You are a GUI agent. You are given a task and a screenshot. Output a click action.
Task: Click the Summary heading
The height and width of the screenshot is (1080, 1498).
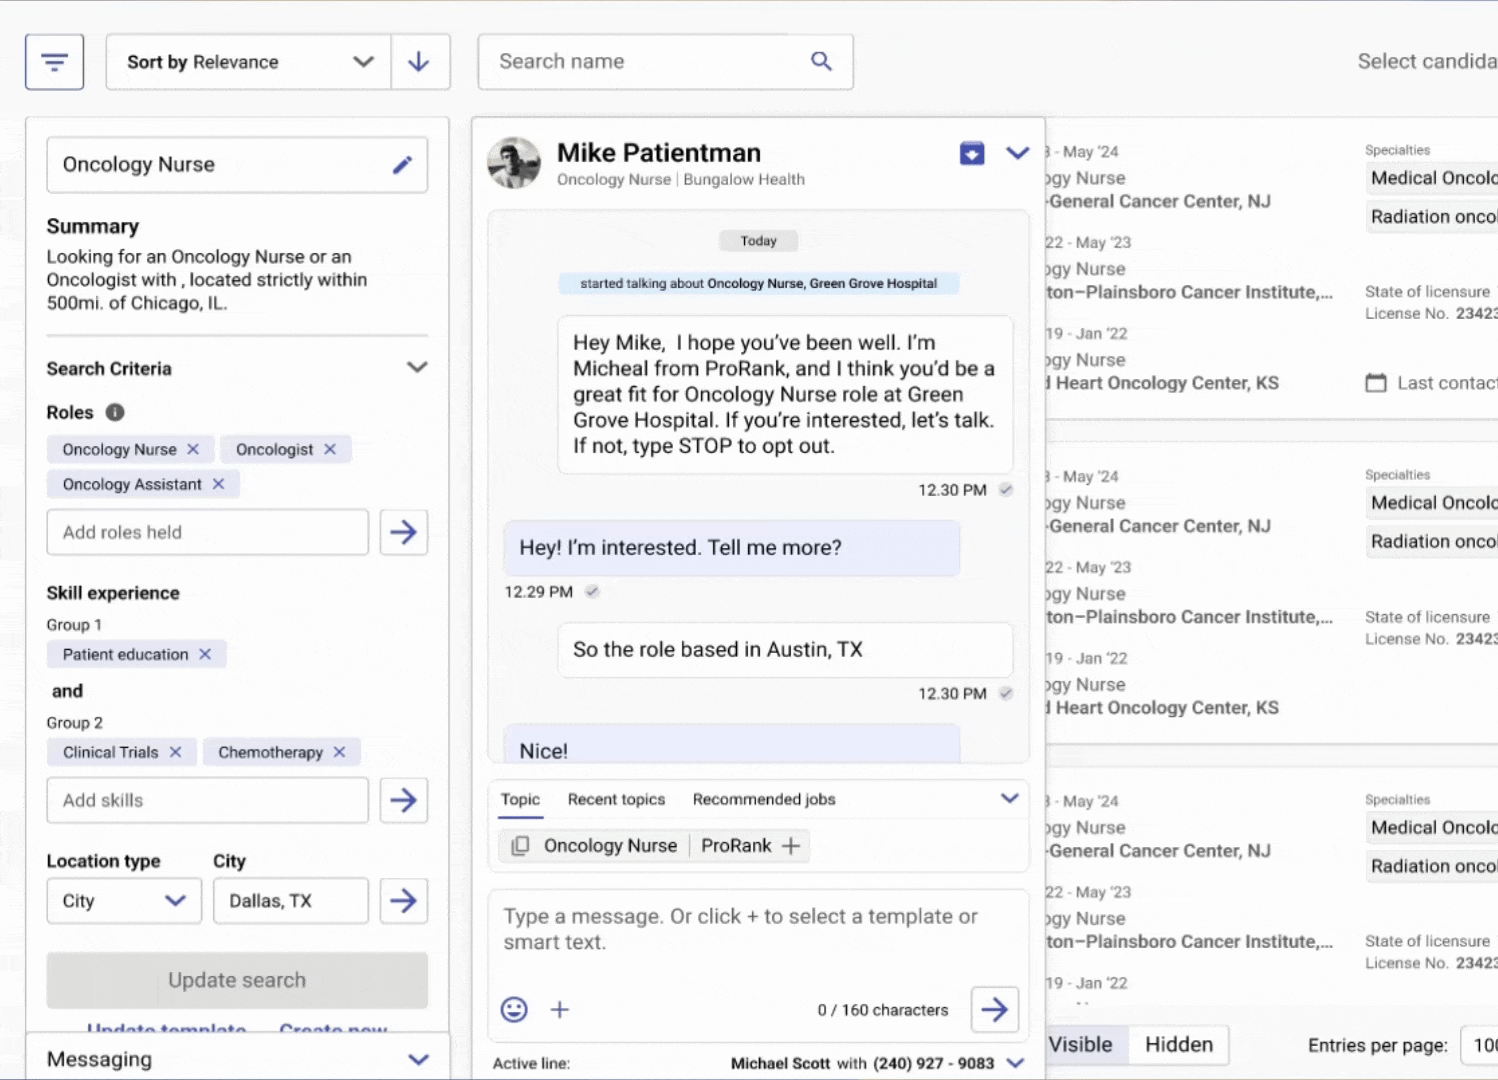coord(93,226)
